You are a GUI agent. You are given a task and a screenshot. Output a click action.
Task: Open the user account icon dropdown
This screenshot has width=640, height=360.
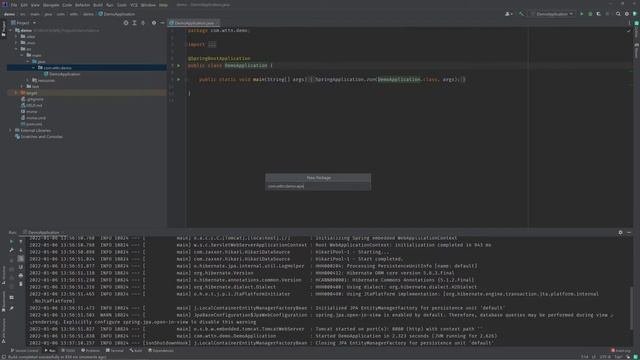[509, 14]
